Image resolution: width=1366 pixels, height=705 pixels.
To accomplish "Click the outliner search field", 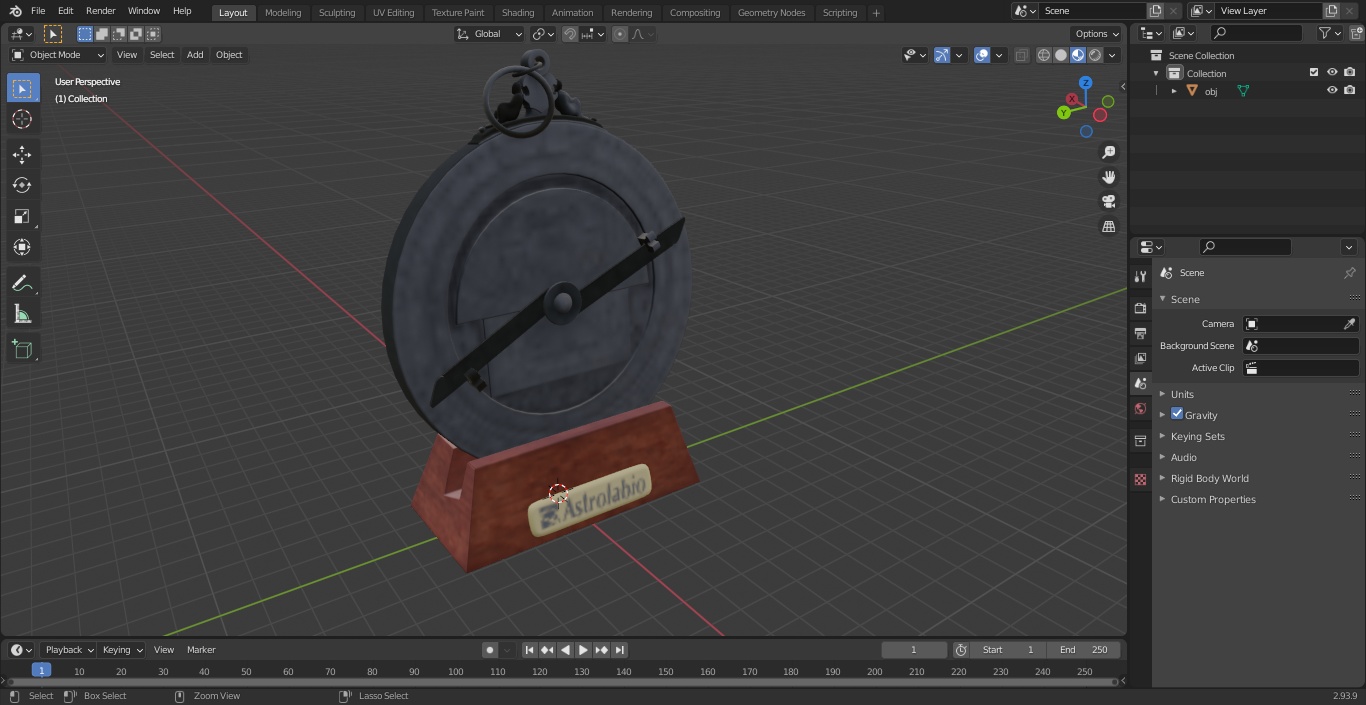I will click(x=1256, y=33).
